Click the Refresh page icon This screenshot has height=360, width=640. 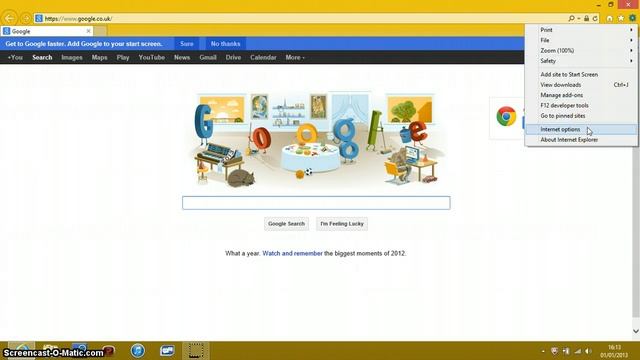point(595,18)
